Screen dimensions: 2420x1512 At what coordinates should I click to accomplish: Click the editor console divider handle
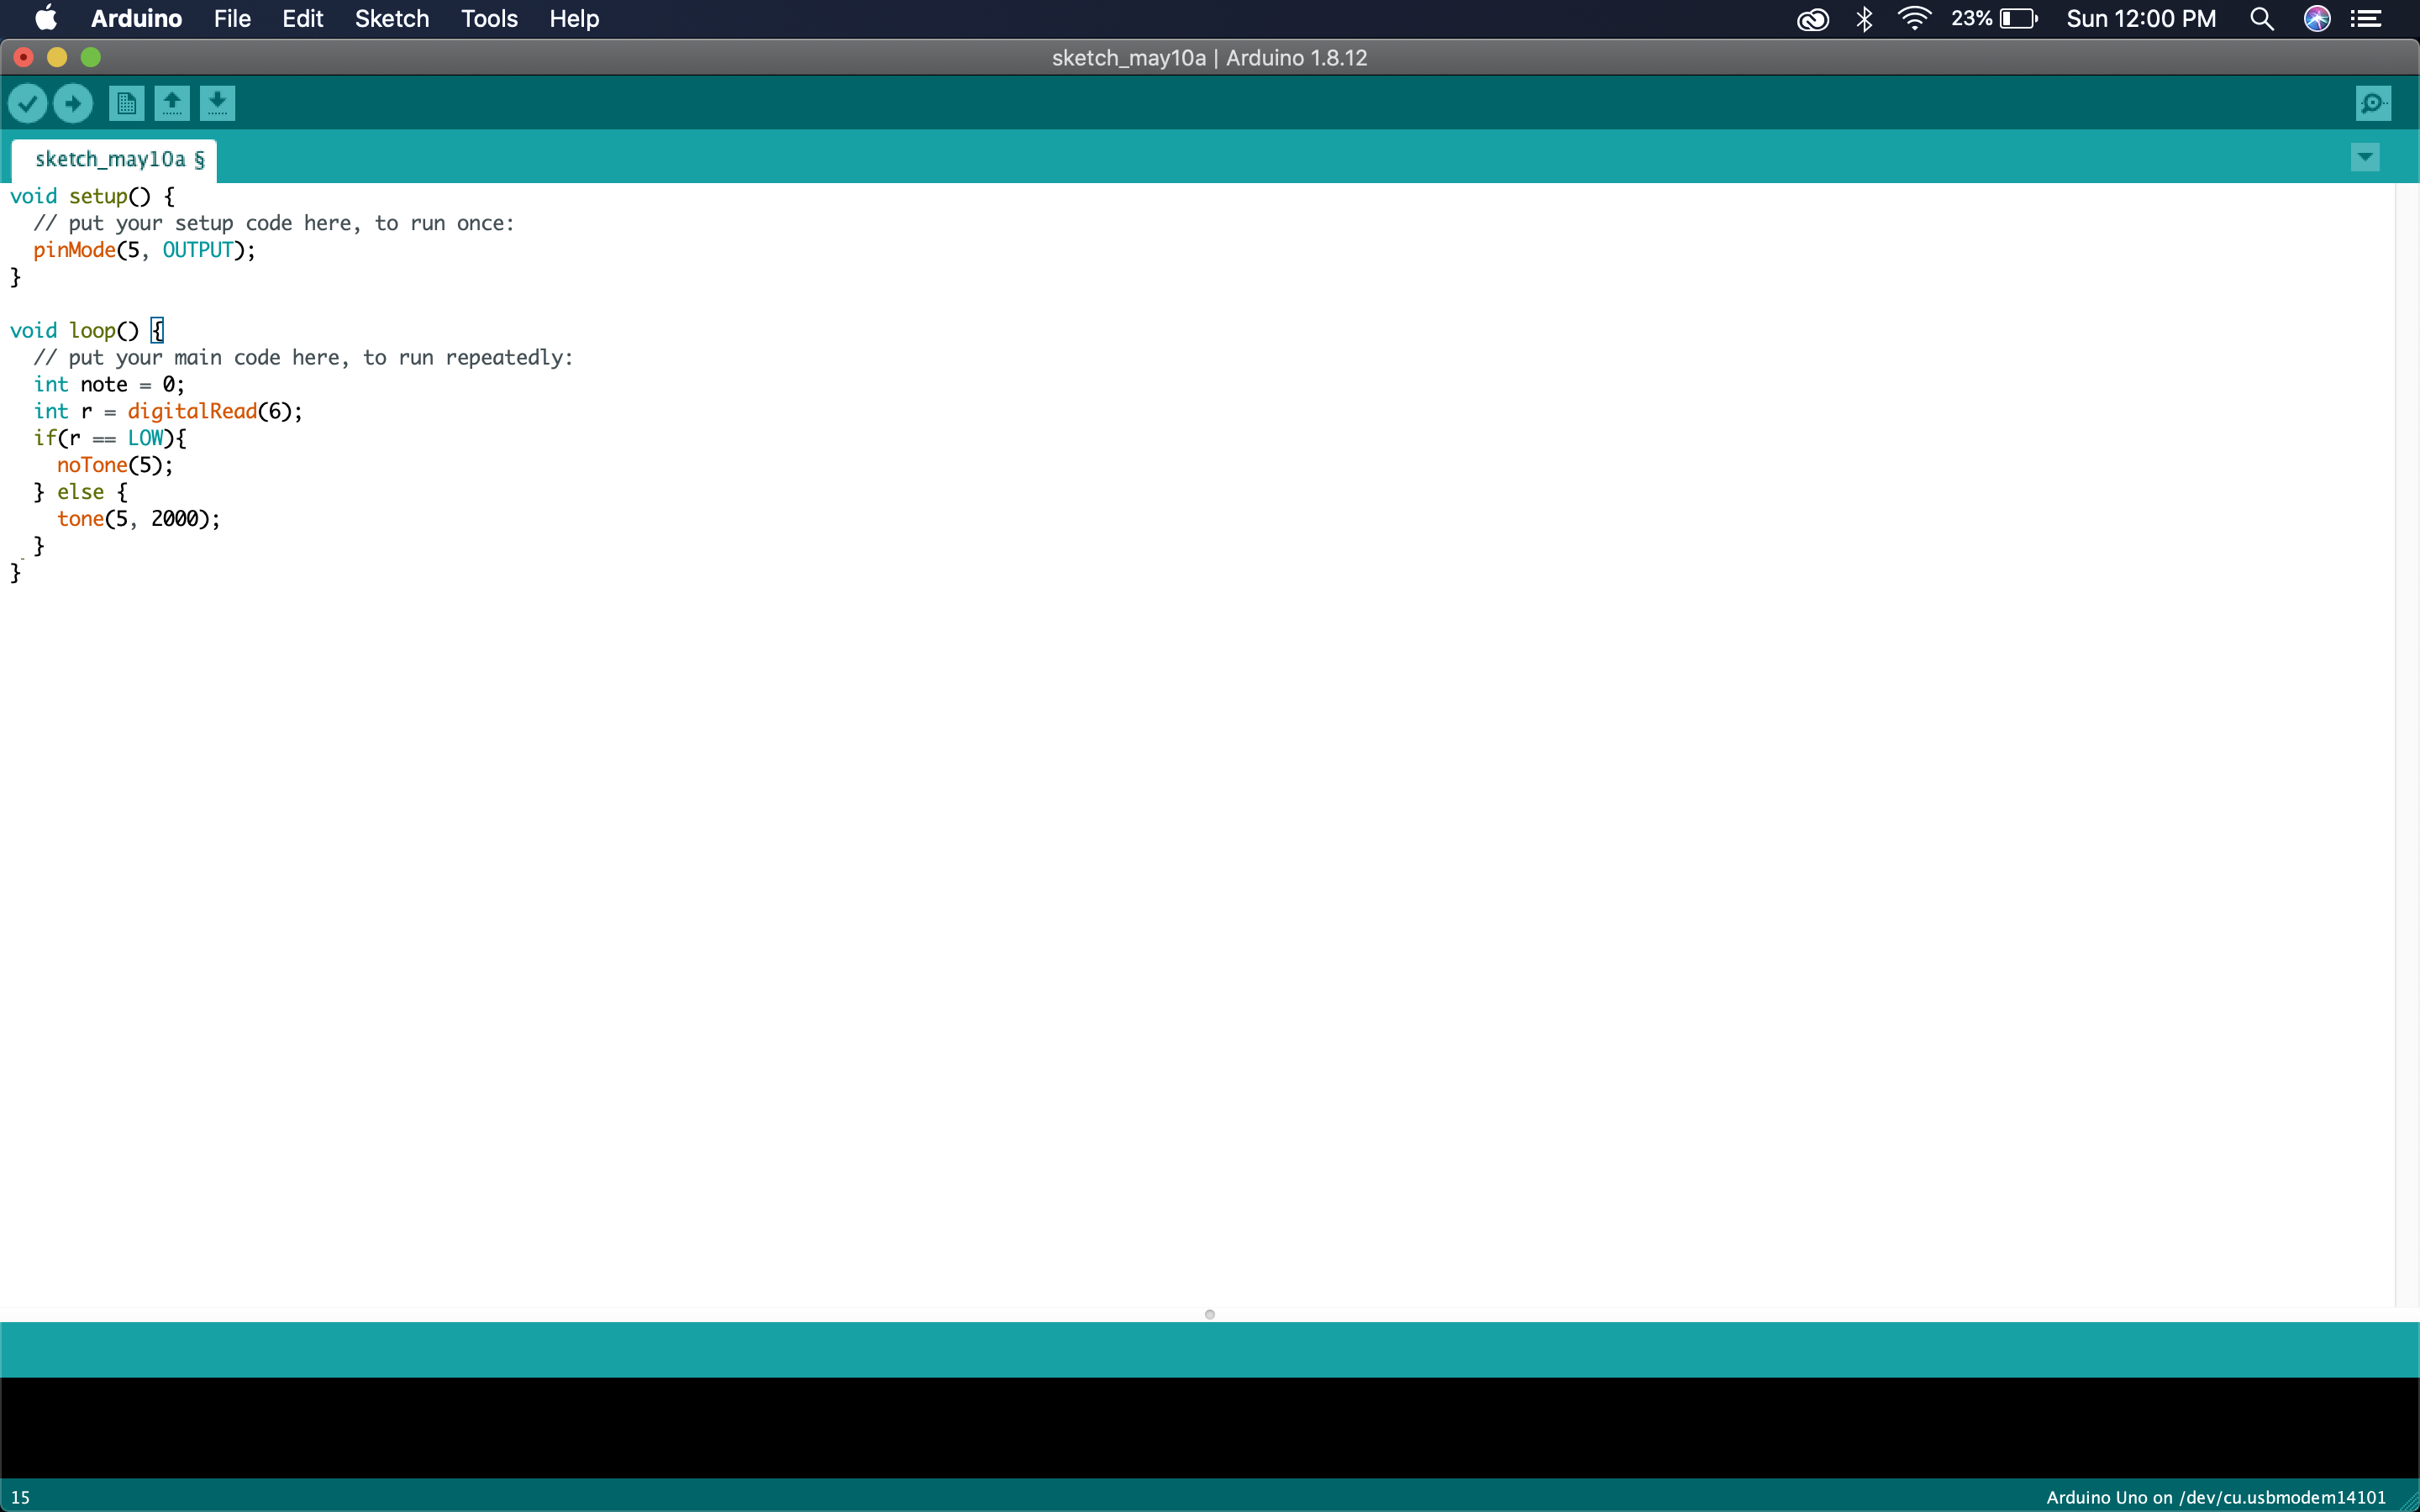point(1208,1314)
